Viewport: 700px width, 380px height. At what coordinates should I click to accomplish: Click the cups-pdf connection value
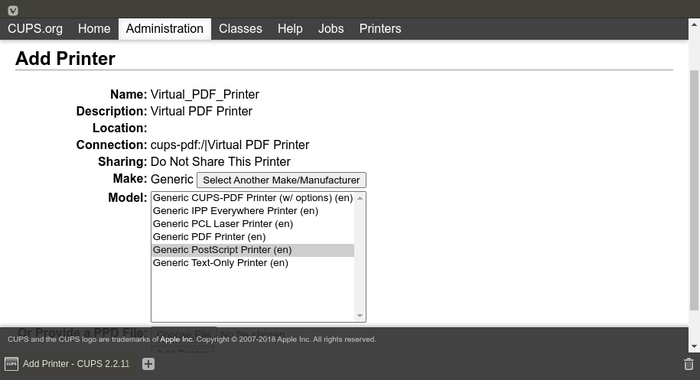pyautogui.click(x=230, y=145)
